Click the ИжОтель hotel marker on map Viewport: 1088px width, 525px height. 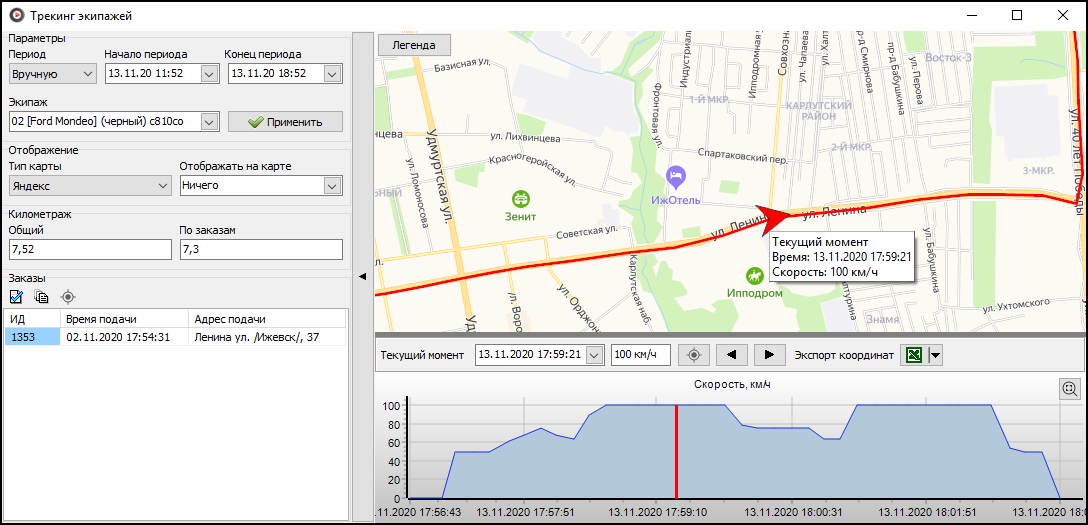677,177
